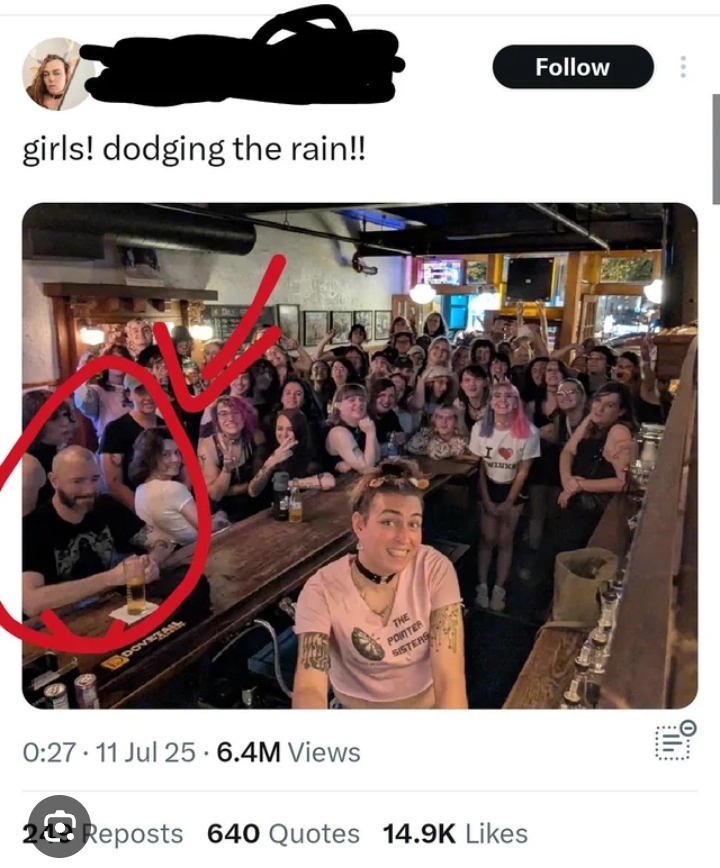Tap the camera lens search overlay icon
Screen dimensions: 720x868
[x=59, y=826]
